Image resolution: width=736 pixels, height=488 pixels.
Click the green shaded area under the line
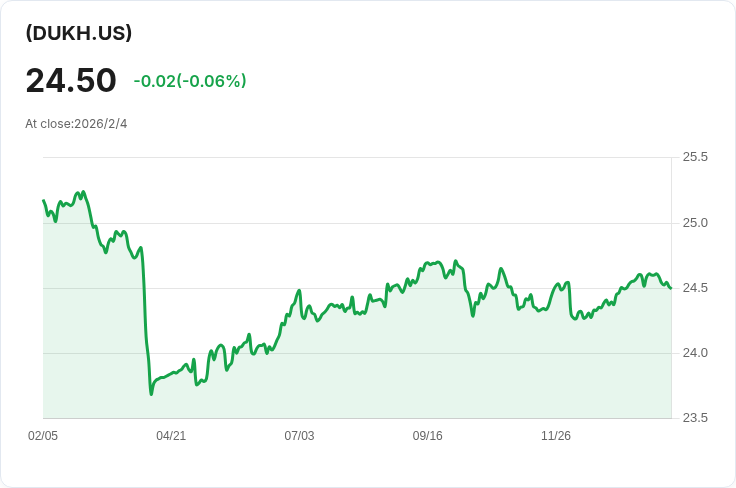pyautogui.click(x=400, y=370)
